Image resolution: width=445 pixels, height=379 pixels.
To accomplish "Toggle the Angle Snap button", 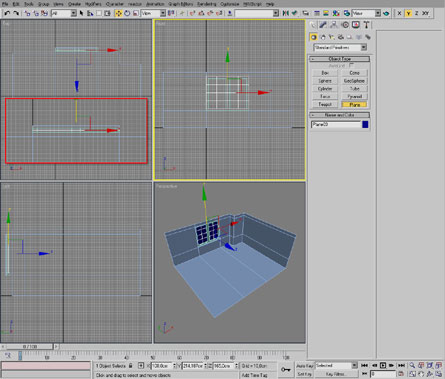I will click(x=201, y=13).
